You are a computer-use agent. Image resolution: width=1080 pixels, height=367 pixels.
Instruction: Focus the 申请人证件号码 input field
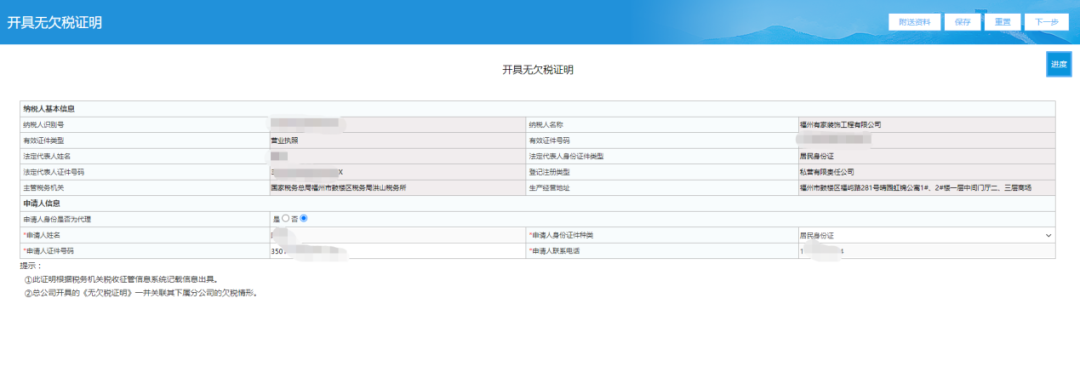(397, 251)
